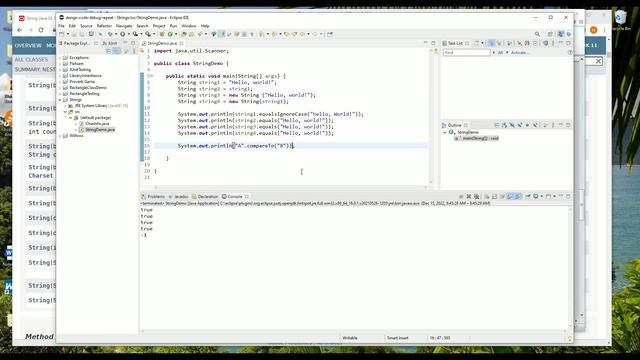
Task: Click ALL CLASSES link in browser page
Action: coord(31,60)
